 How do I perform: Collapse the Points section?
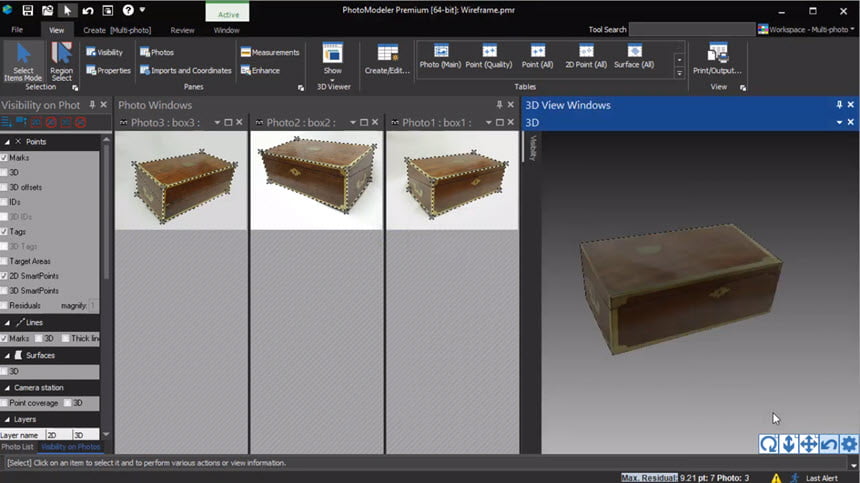tap(7, 142)
